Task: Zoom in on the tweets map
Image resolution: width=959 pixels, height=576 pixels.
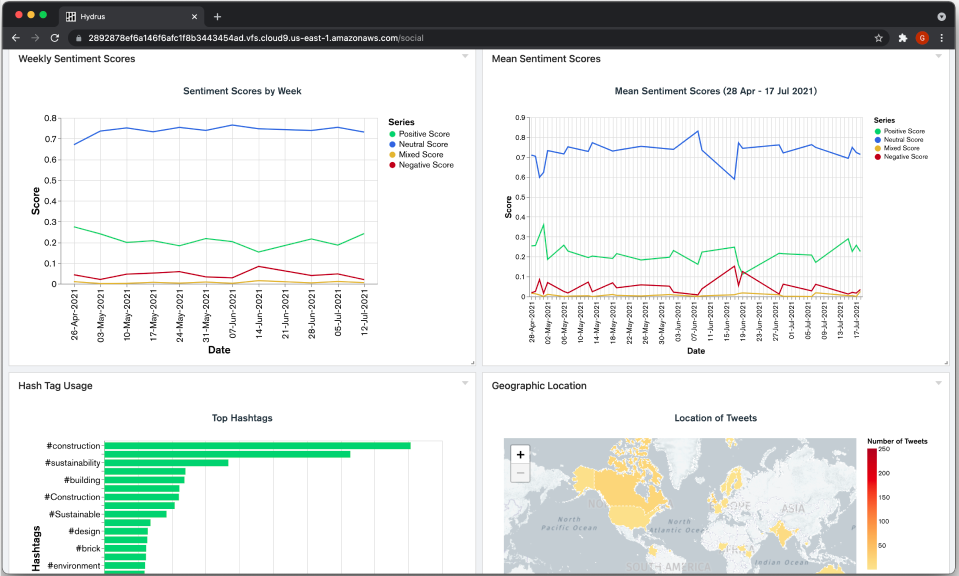Action: (x=520, y=454)
